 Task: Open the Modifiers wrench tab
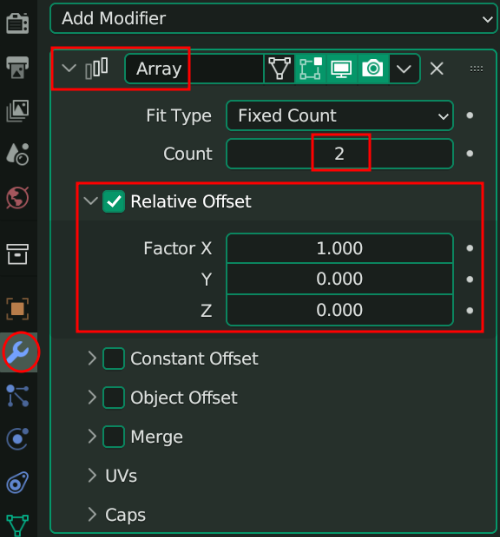tap(18, 352)
